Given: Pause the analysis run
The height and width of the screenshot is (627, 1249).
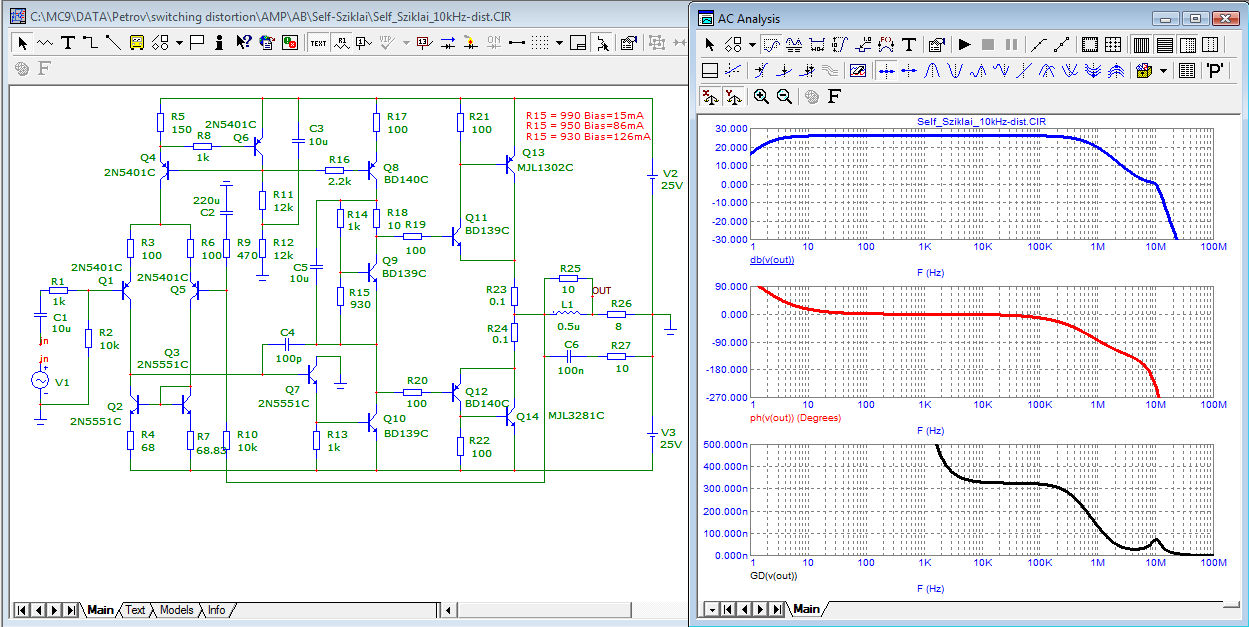Looking at the screenshot, I should tap(1011, 45).
